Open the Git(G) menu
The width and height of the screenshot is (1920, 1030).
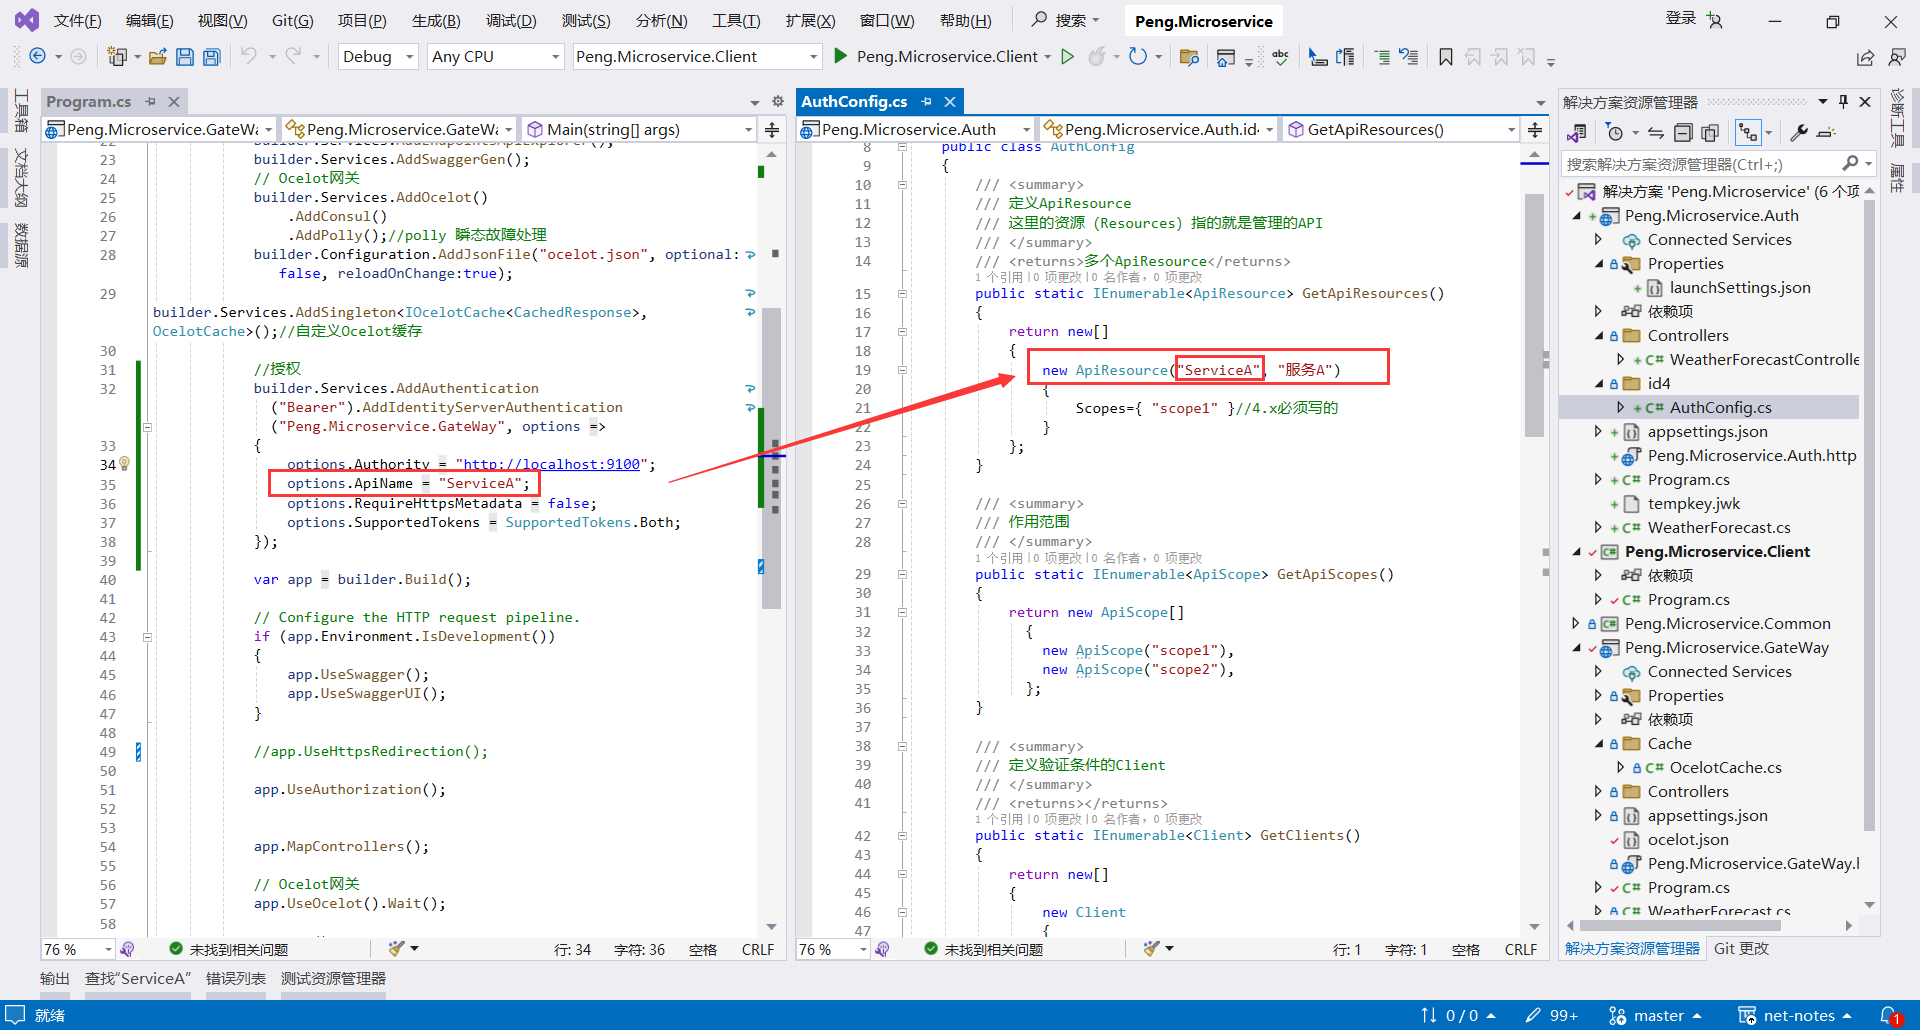click(x=292, y=21)
